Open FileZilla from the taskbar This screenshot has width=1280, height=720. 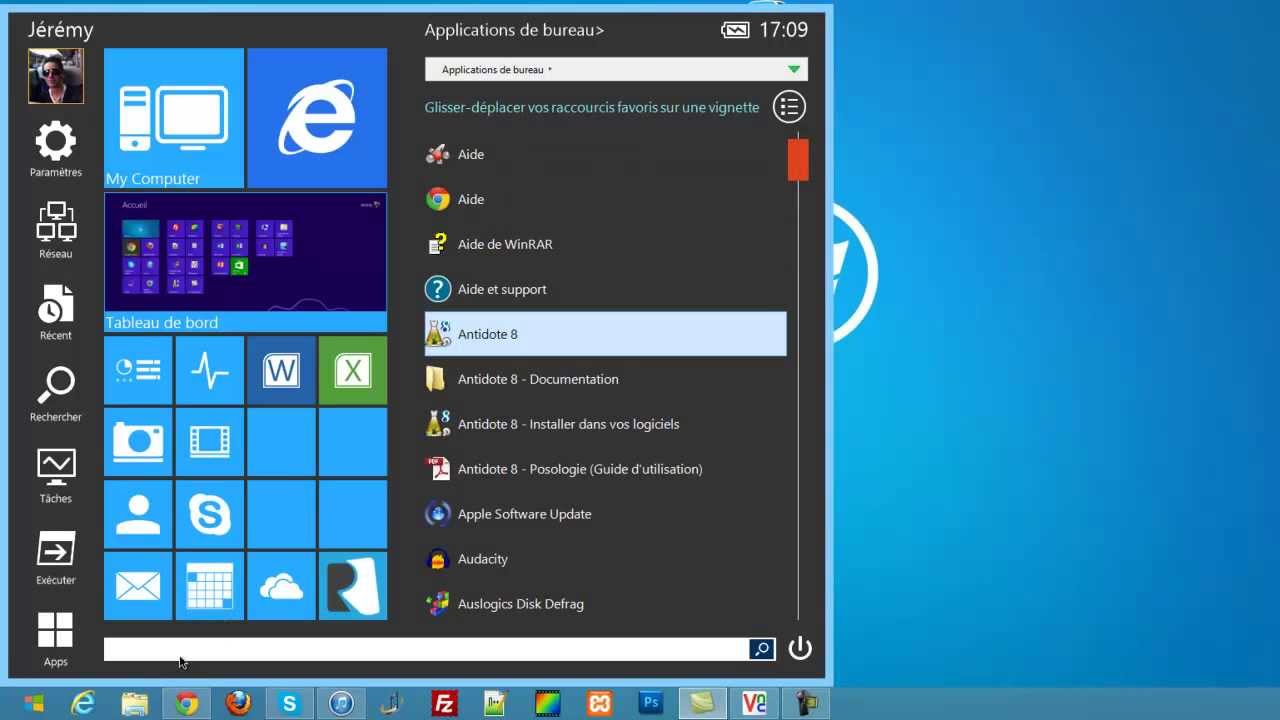(x=444, y=704)
